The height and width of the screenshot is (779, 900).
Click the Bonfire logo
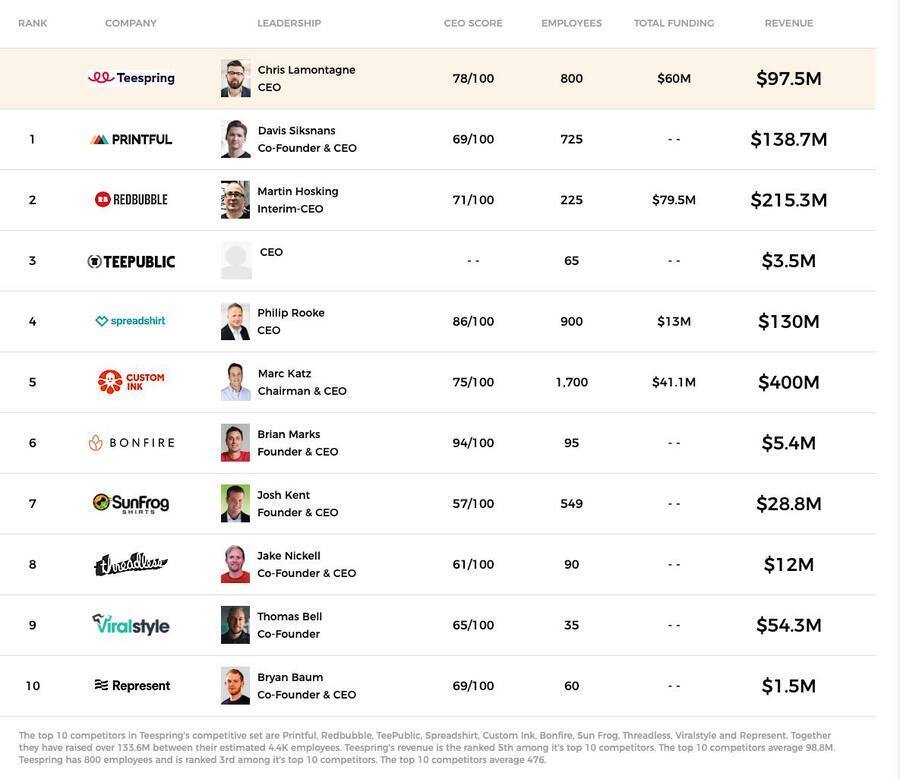coord(131,443)
